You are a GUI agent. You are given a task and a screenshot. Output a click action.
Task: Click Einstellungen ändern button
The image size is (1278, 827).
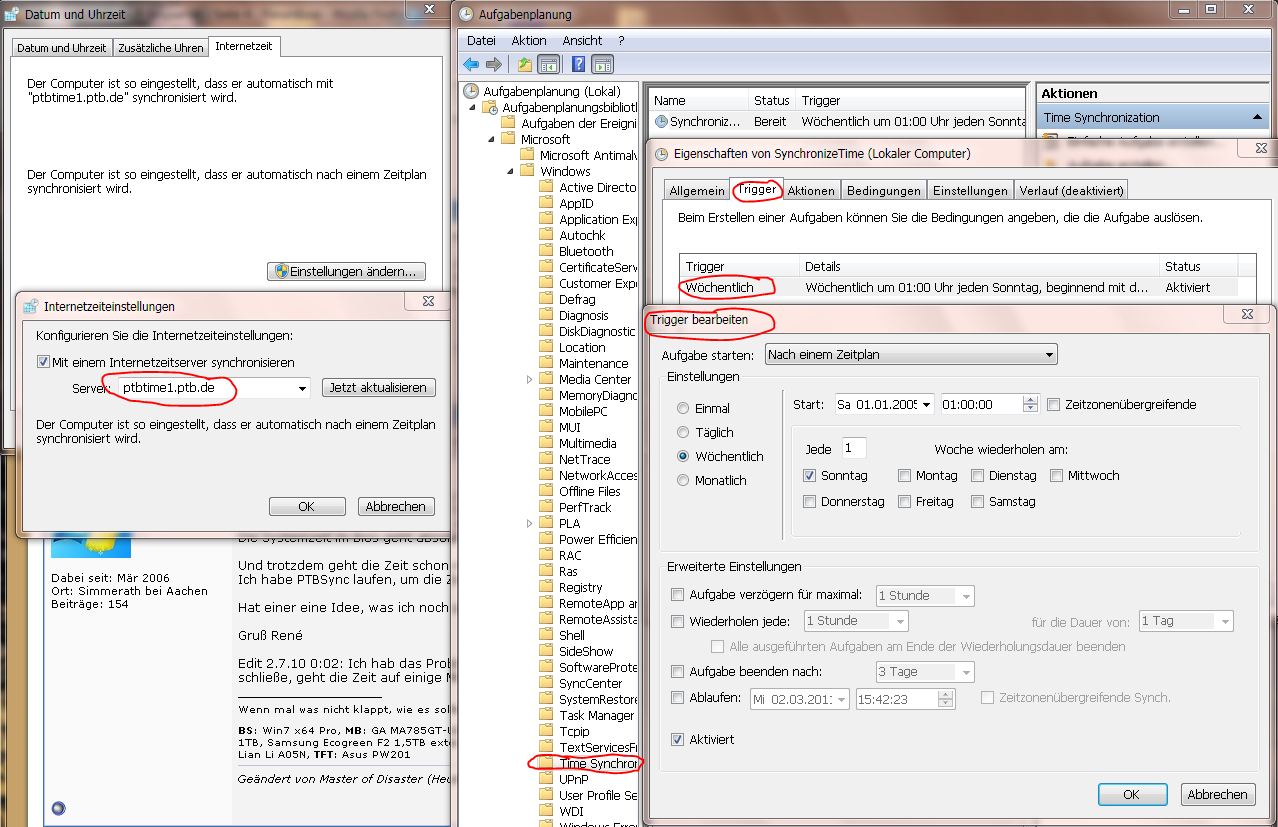pyautogui.click(x=347, y=272)
